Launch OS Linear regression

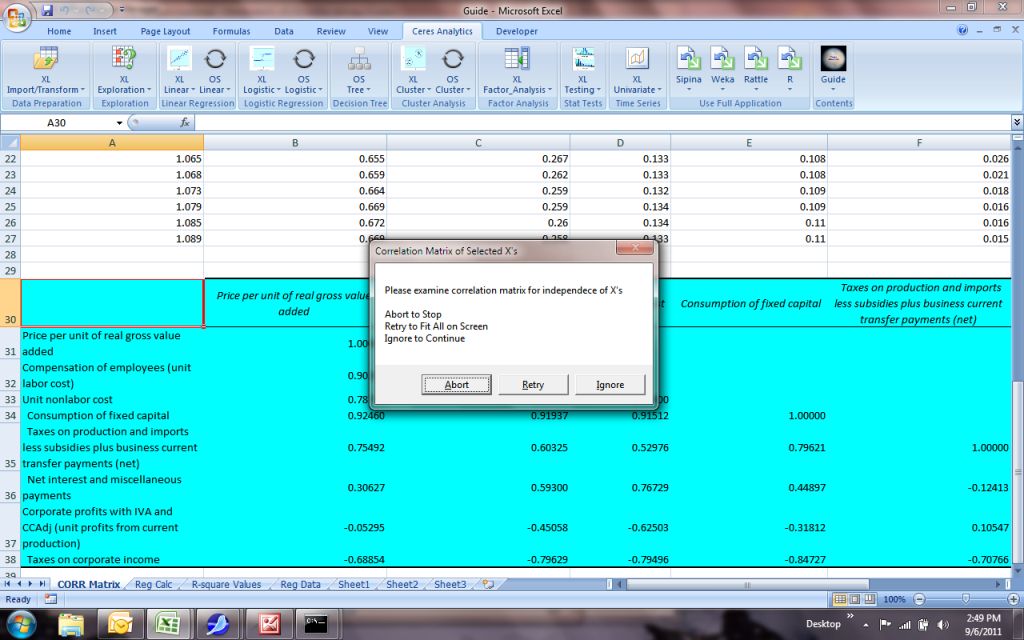point(214,71)
